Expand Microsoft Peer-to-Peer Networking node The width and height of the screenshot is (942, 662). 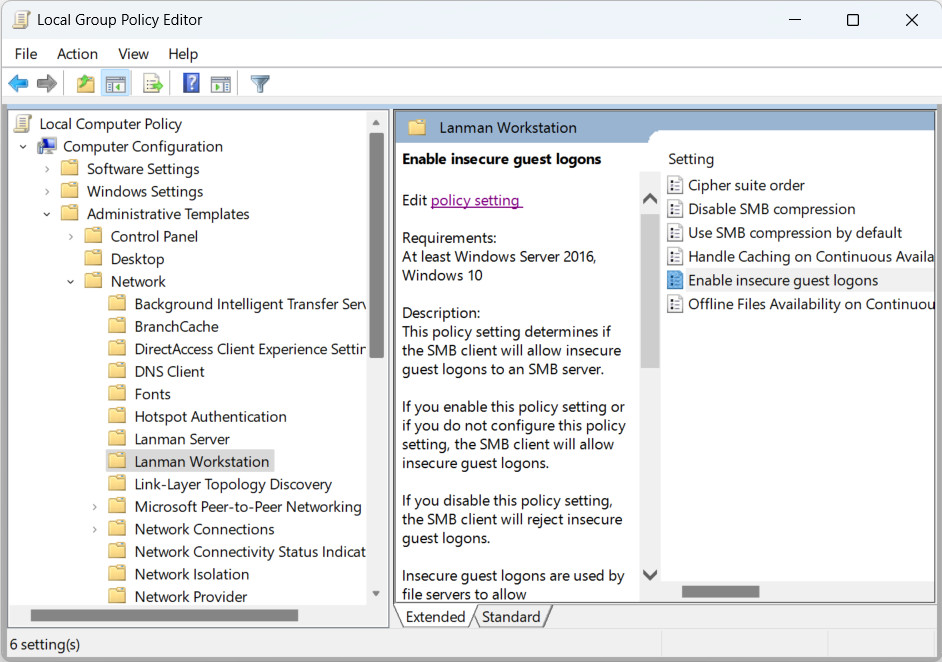(94, 507)
